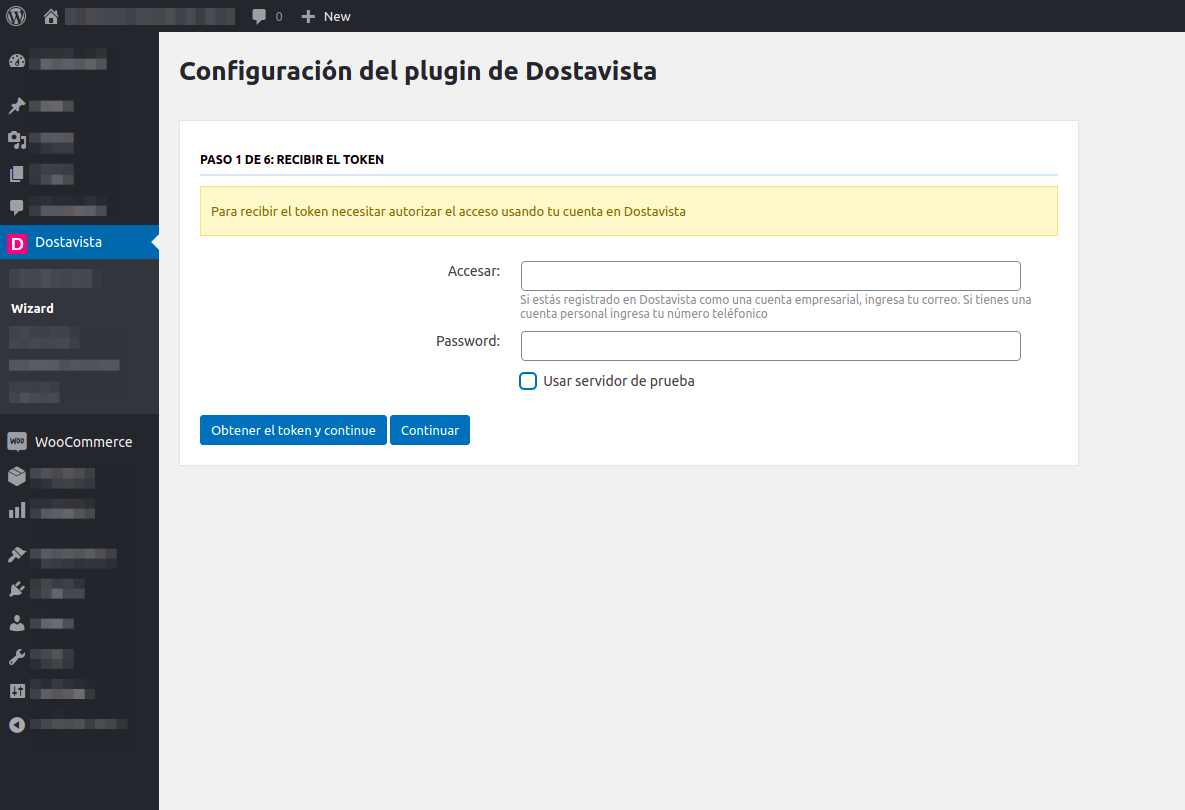Screen dimensions: 1185x810
Task: Open the Users person icon
Action: (x=17, y=623)
